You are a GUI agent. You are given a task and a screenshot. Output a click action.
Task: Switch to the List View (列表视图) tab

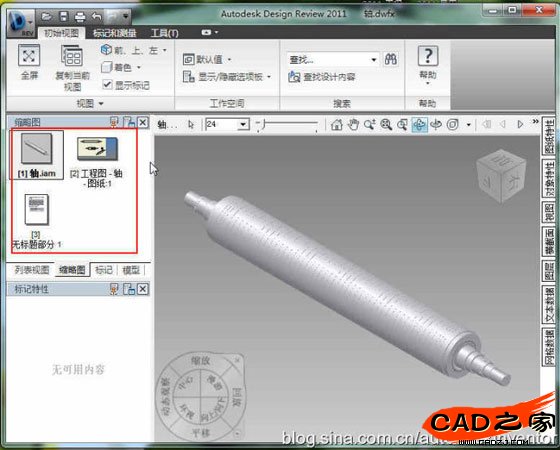(32, 270)
